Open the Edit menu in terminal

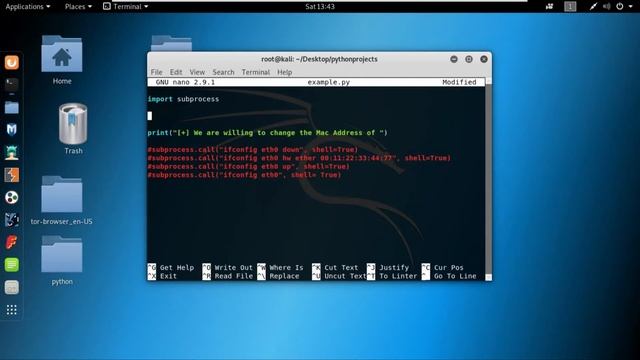click(176, 72)
